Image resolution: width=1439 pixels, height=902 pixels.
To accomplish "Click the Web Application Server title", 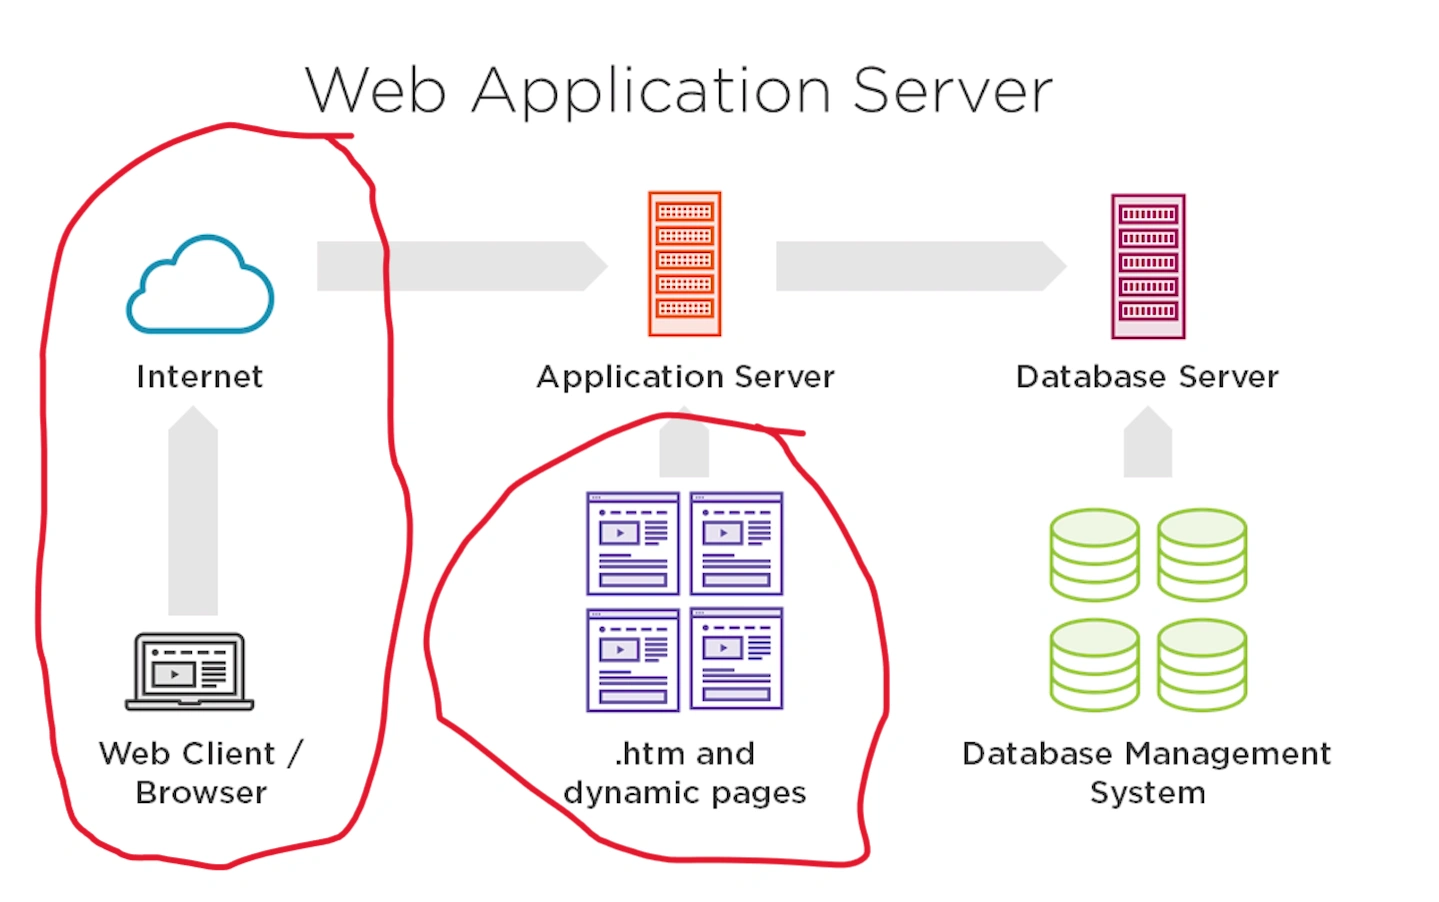I will point(679,88).
